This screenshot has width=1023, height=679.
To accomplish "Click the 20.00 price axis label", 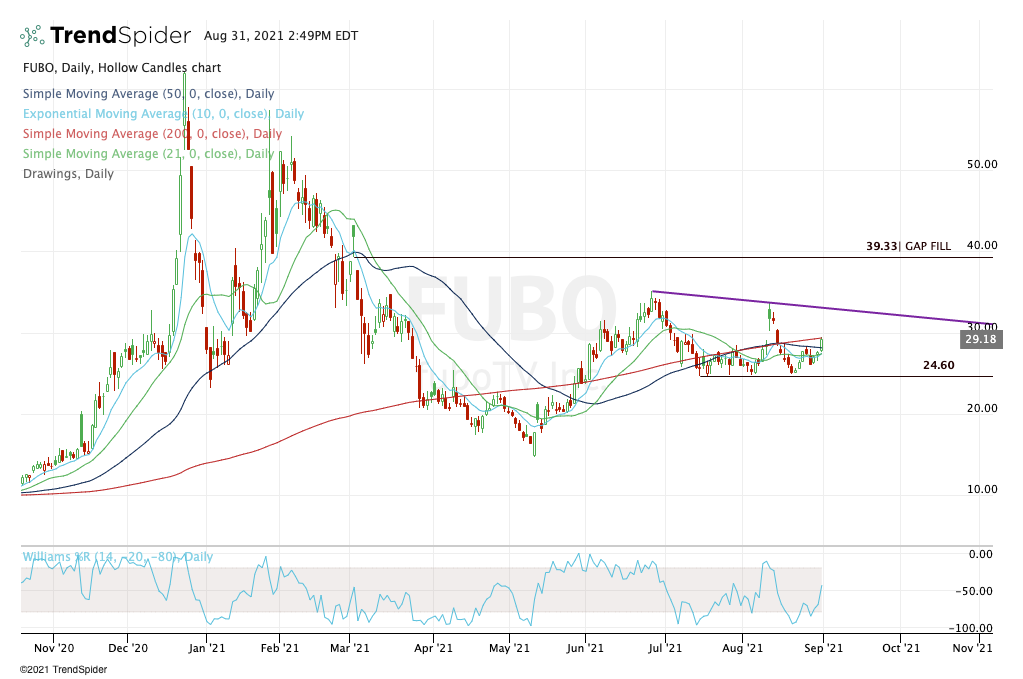I will coord(982,408).
